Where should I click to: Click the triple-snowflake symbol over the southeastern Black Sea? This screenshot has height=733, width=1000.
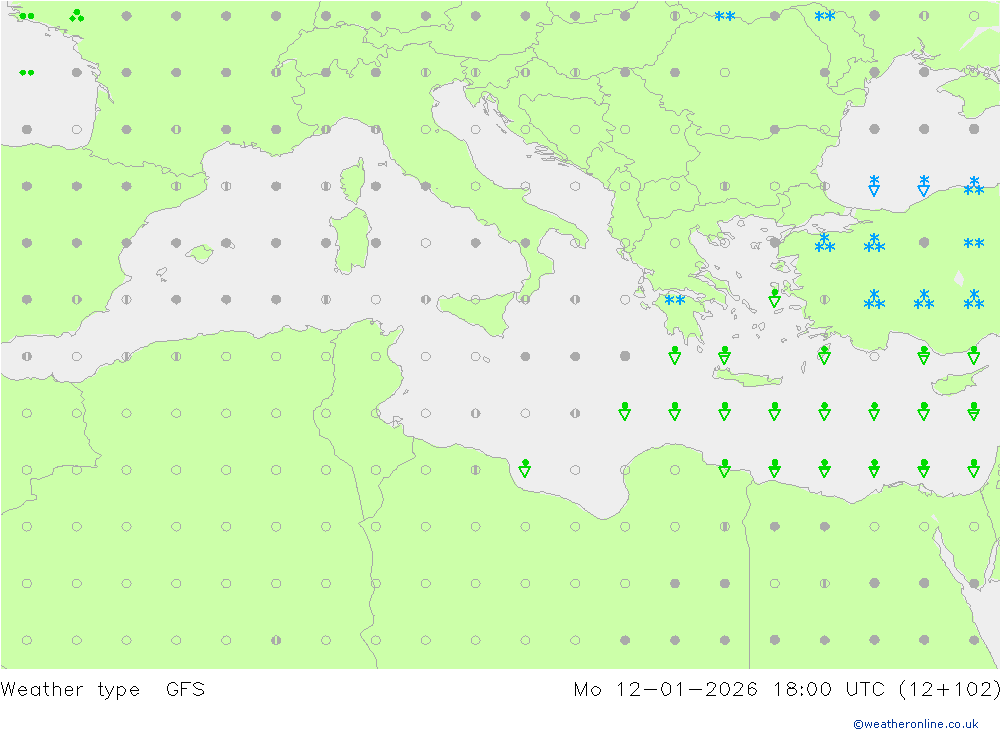[973, 186]
